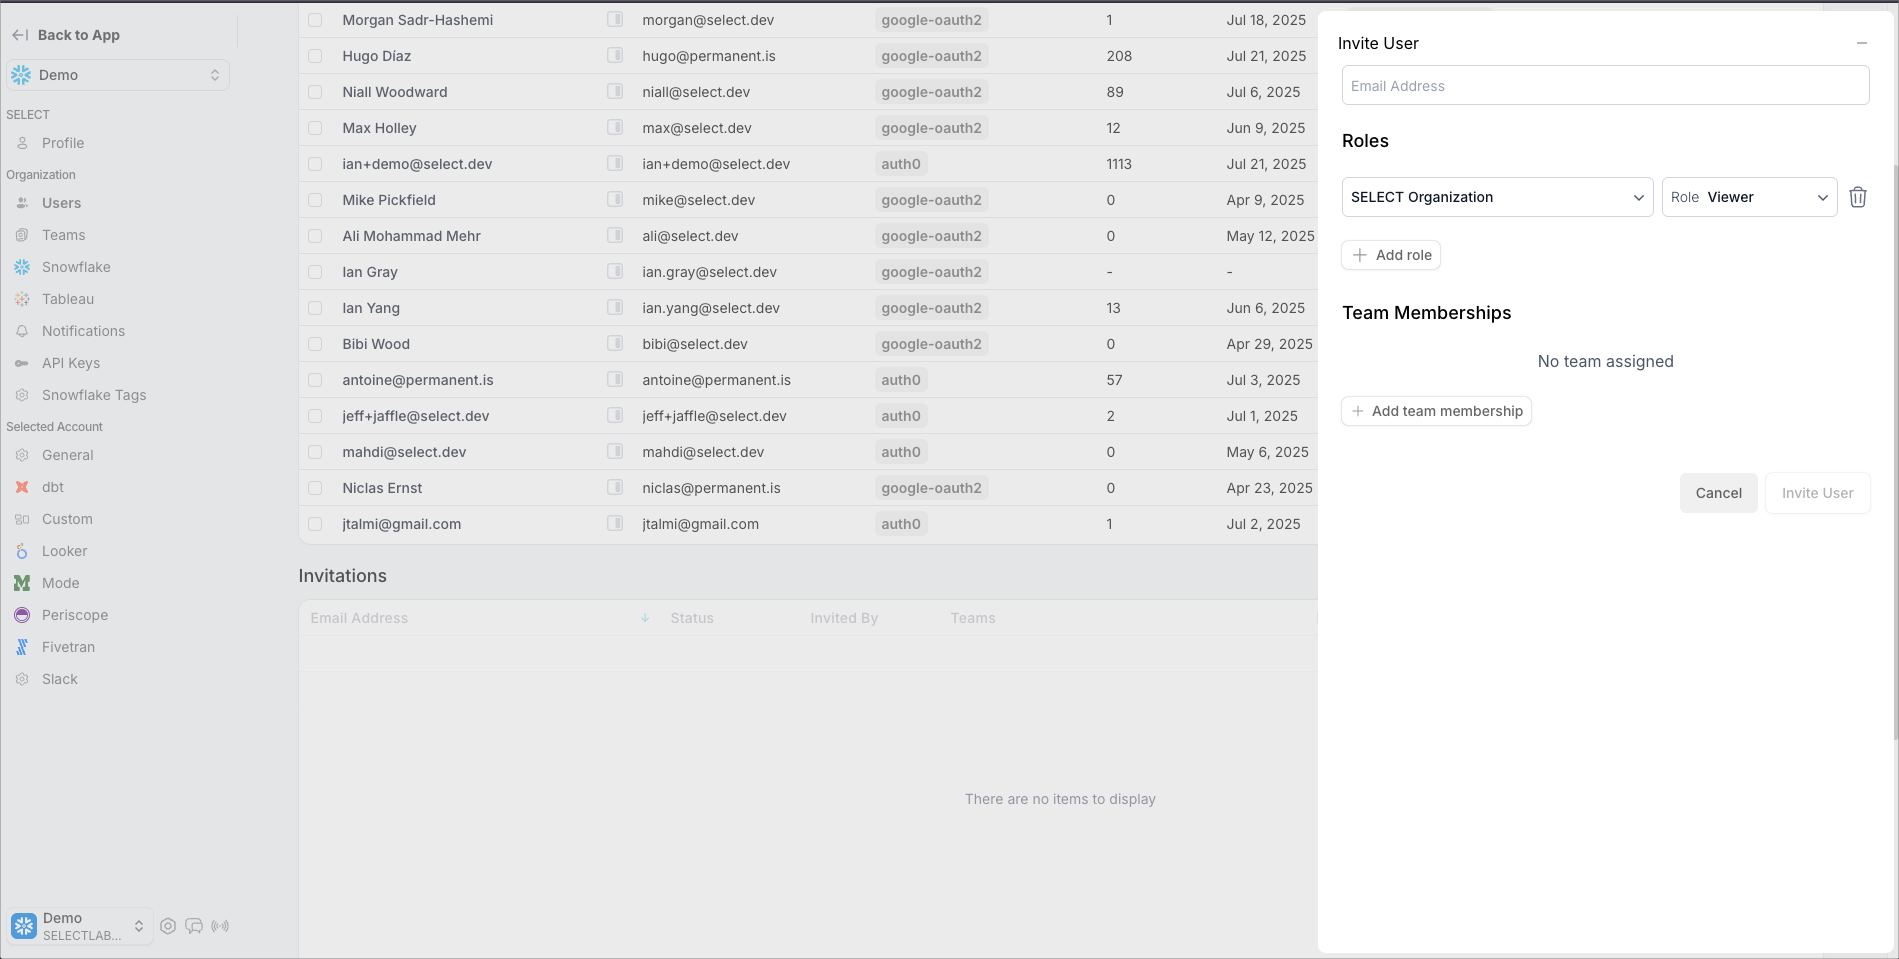The width and height of the screenshot is (1899, 959).
Task: Go to the Users page
Action: (61, 203)
